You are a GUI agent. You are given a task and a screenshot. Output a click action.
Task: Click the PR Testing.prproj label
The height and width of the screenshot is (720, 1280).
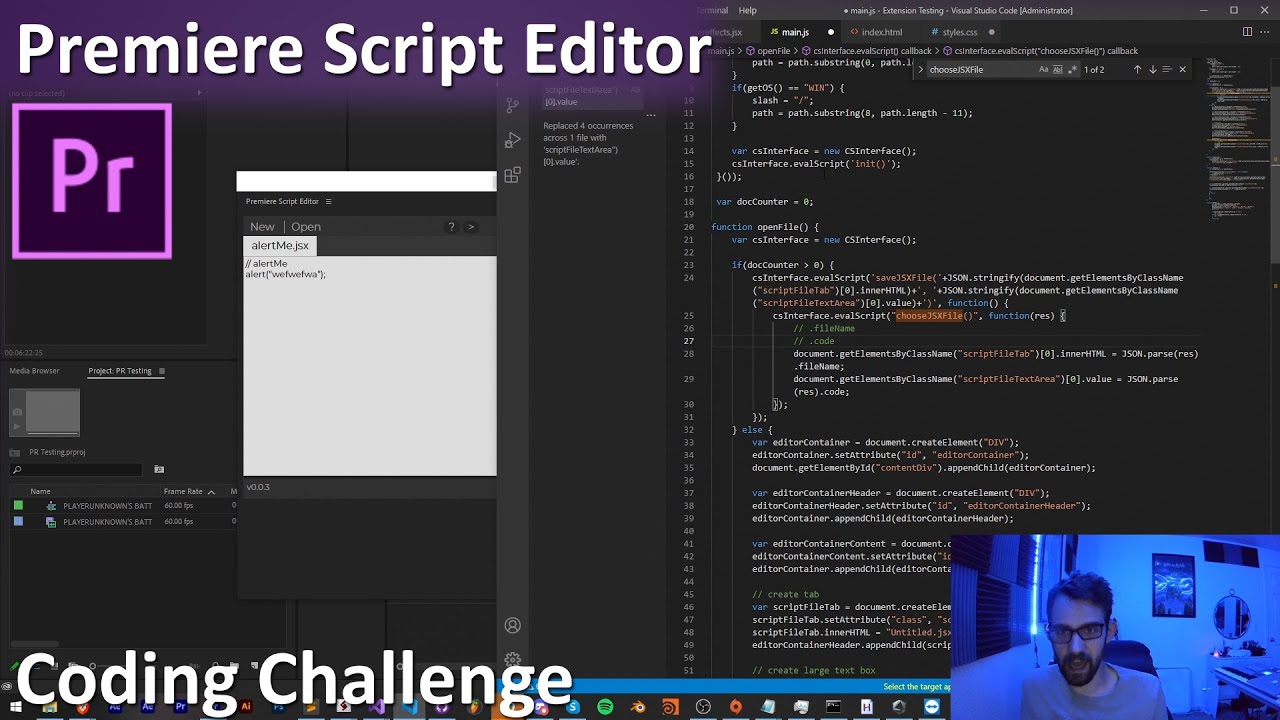point(57,452)
